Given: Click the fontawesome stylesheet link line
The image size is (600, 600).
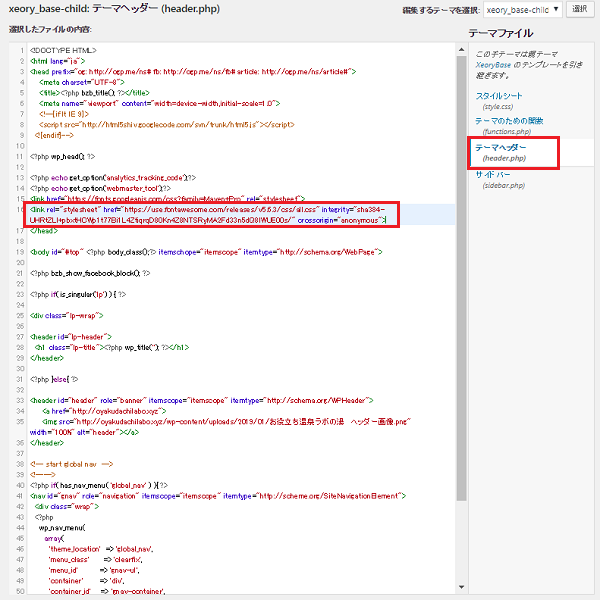Looking at the screenshot, I should coord(209,215).
